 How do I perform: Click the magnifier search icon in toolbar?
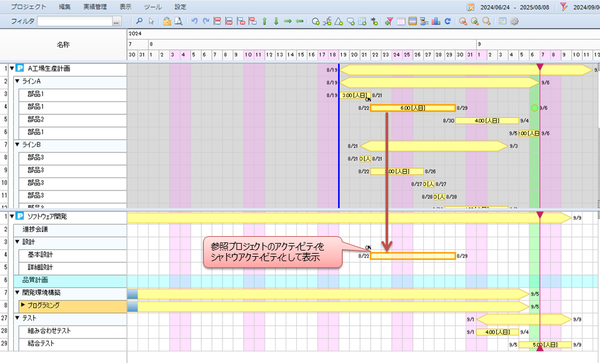pyautogui.click(x=140, y=21)
